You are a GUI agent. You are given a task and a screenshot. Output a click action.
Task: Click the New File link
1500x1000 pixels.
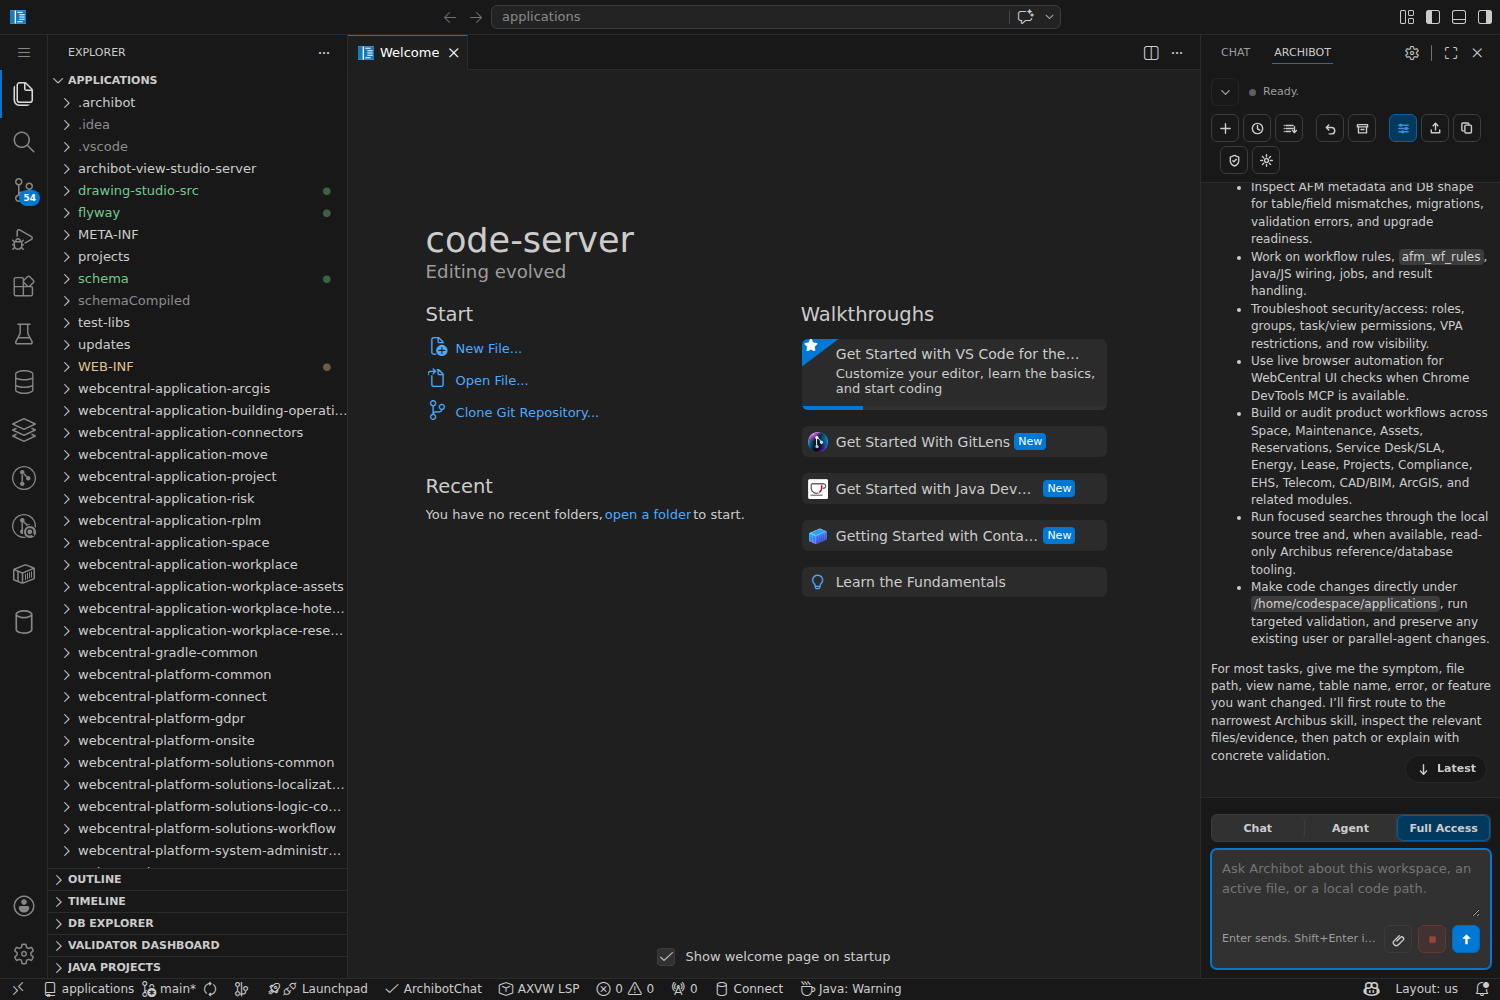click(x=488, y=348)
